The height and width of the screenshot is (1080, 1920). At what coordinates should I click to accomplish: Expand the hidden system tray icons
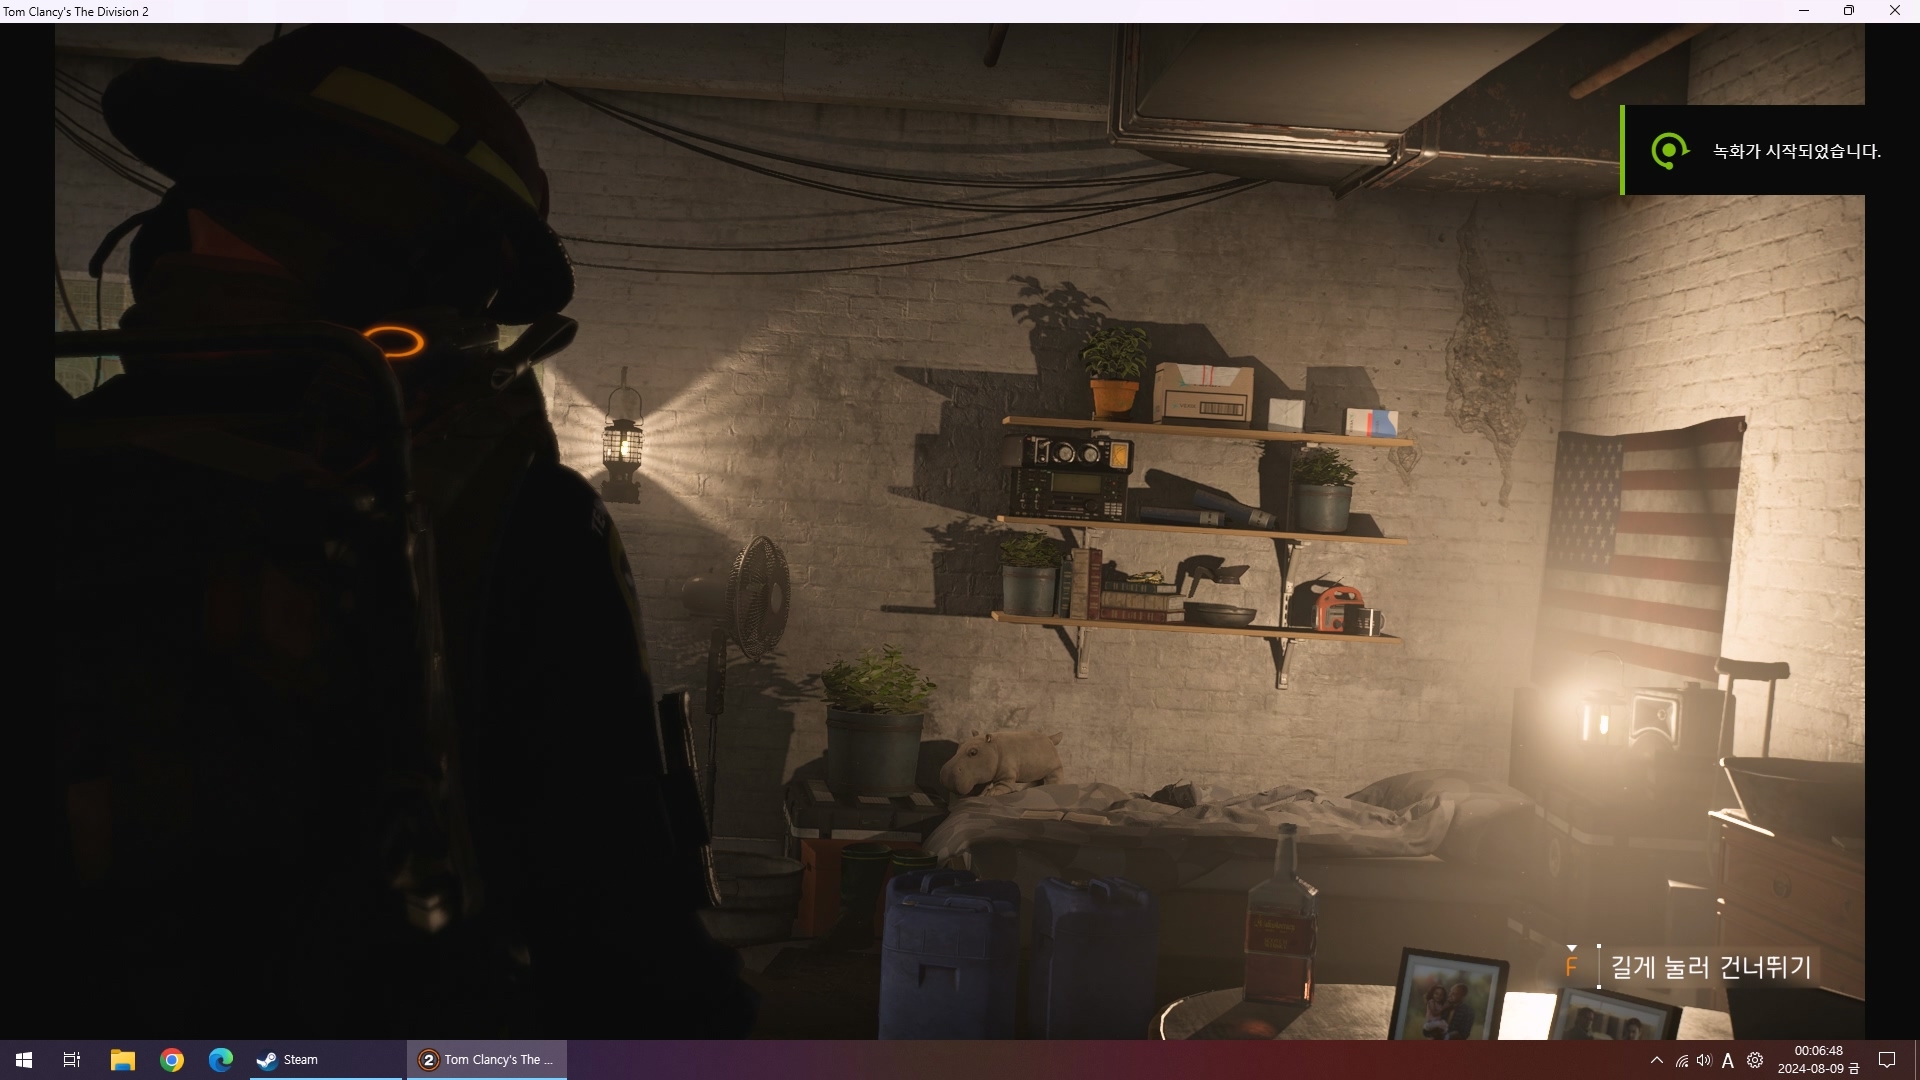click(x=1656, y=1060)
